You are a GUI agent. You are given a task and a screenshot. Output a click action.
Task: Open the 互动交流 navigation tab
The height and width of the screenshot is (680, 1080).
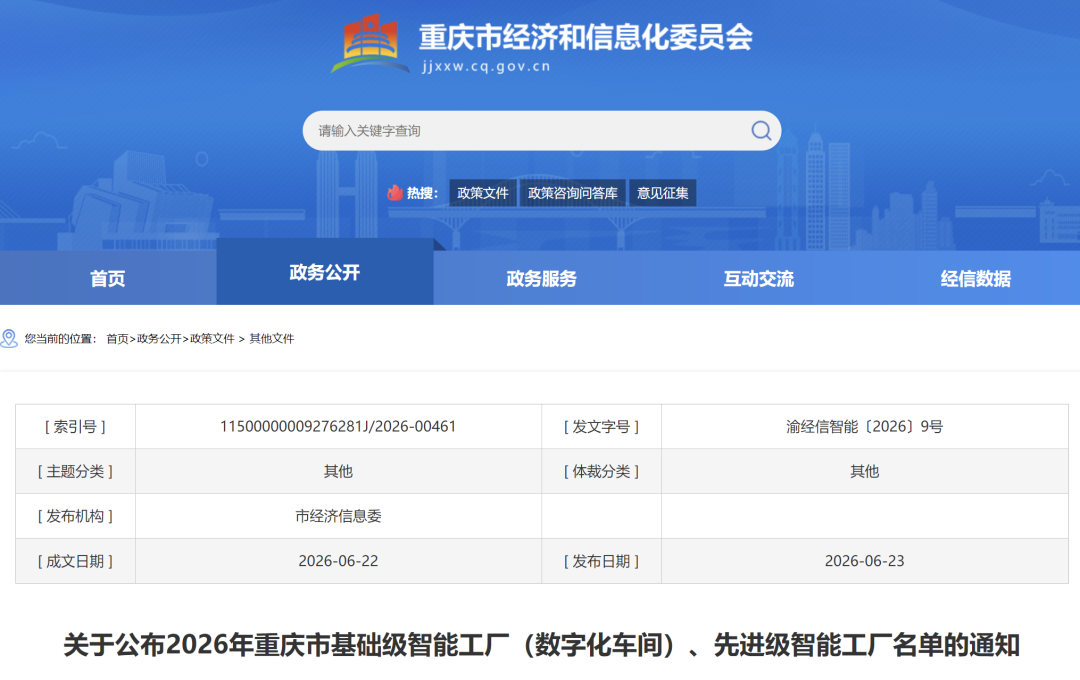(x=758, y=278)
